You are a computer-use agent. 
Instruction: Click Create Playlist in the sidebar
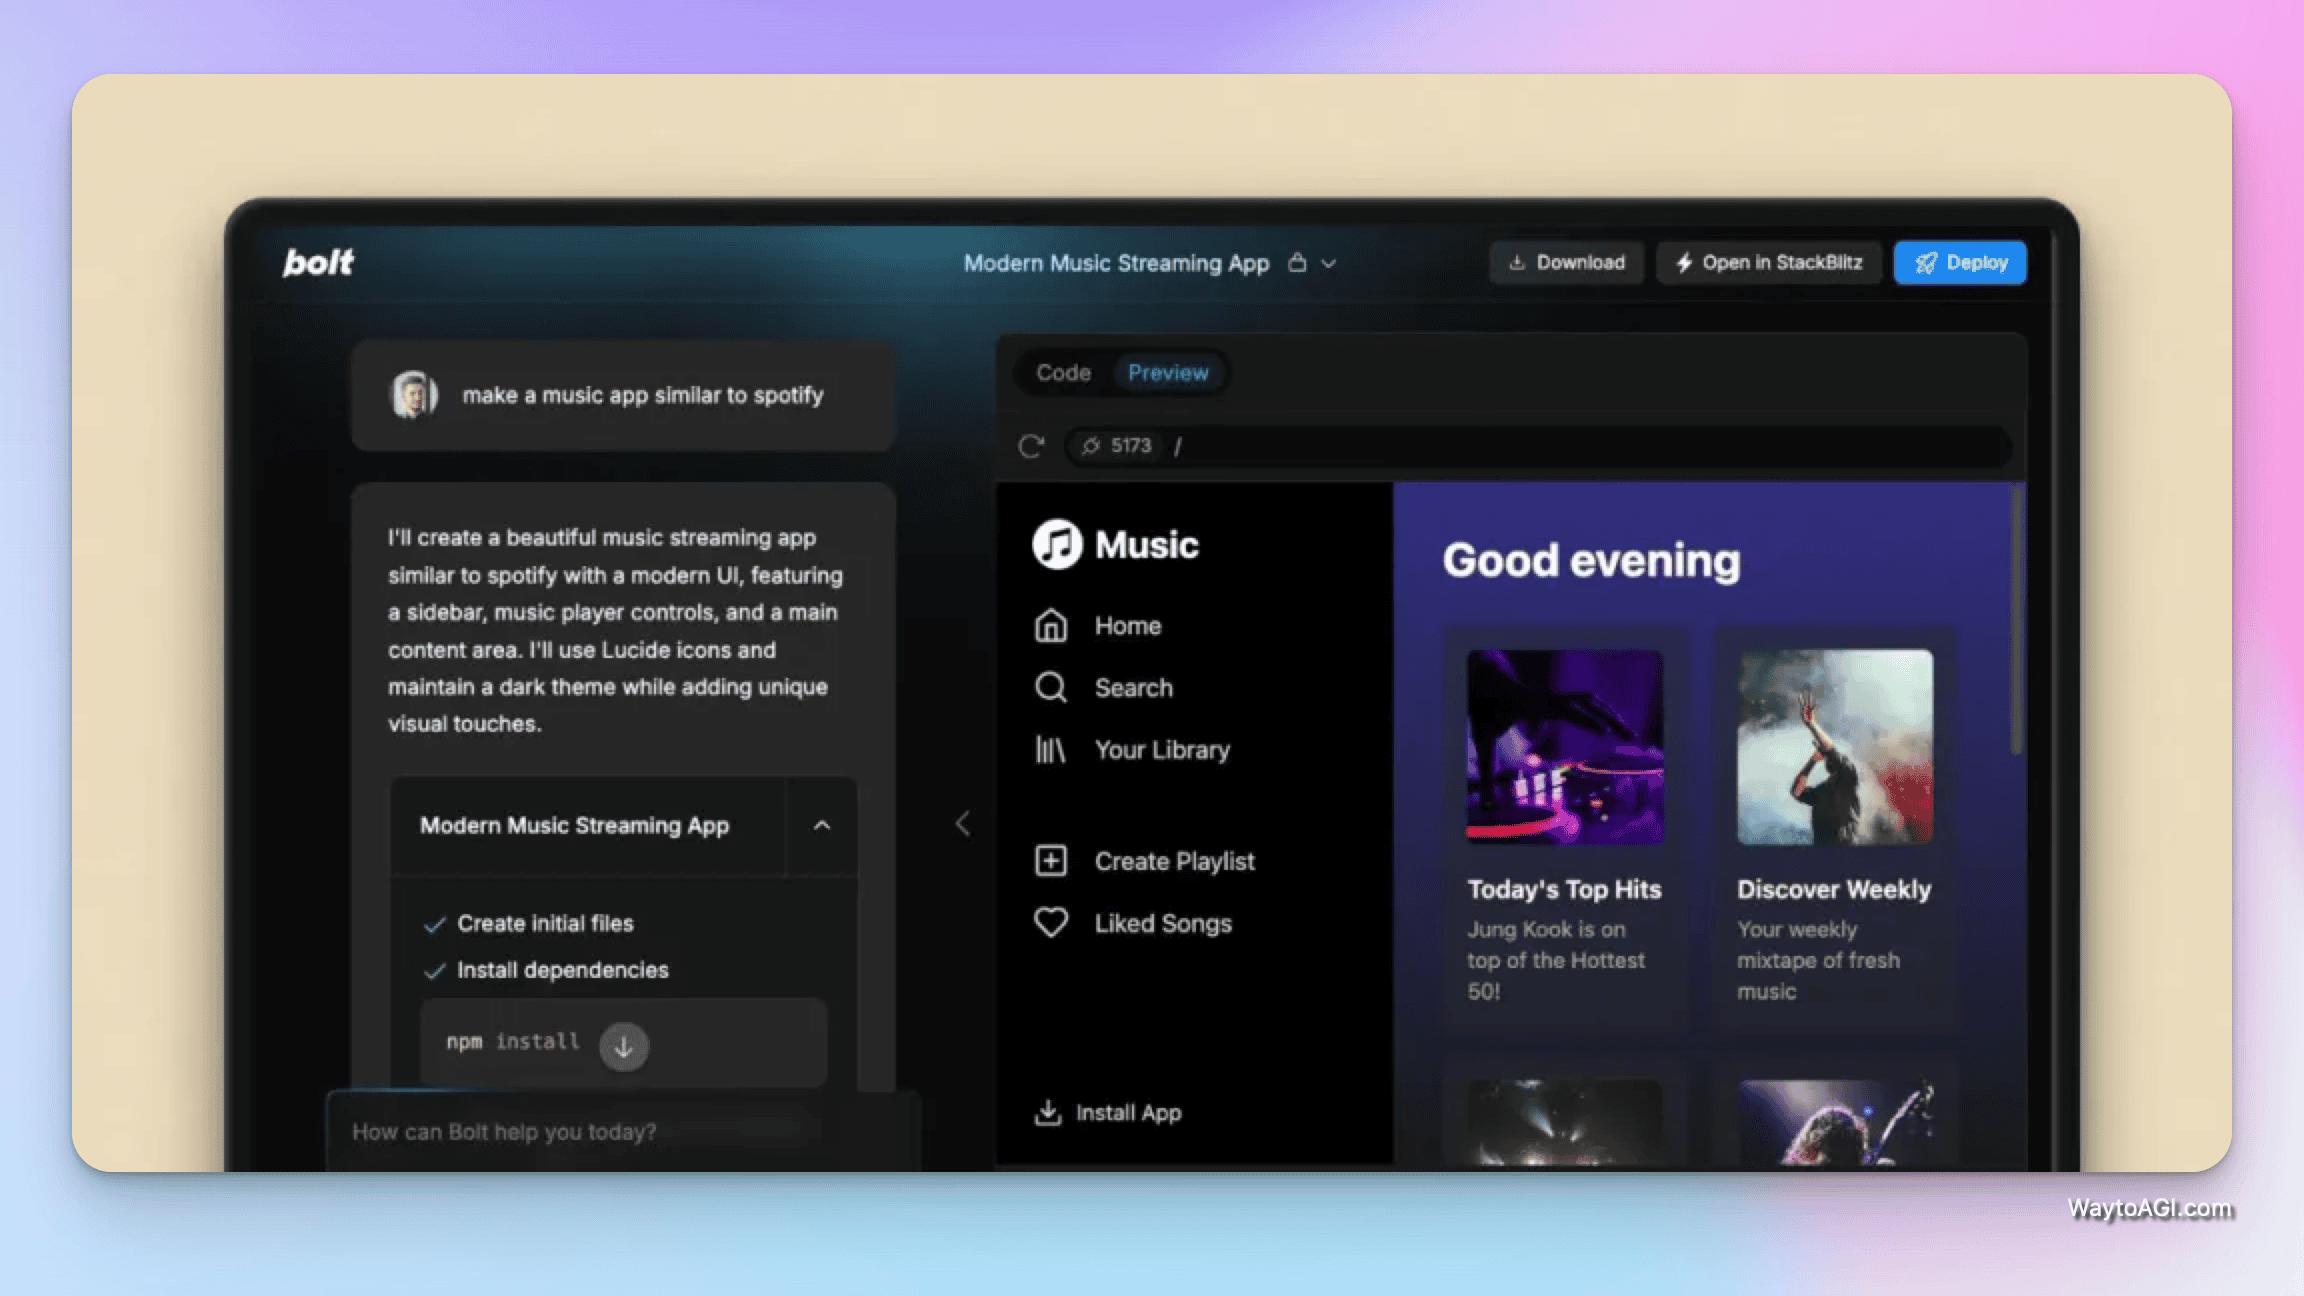tap(1174, 861)
